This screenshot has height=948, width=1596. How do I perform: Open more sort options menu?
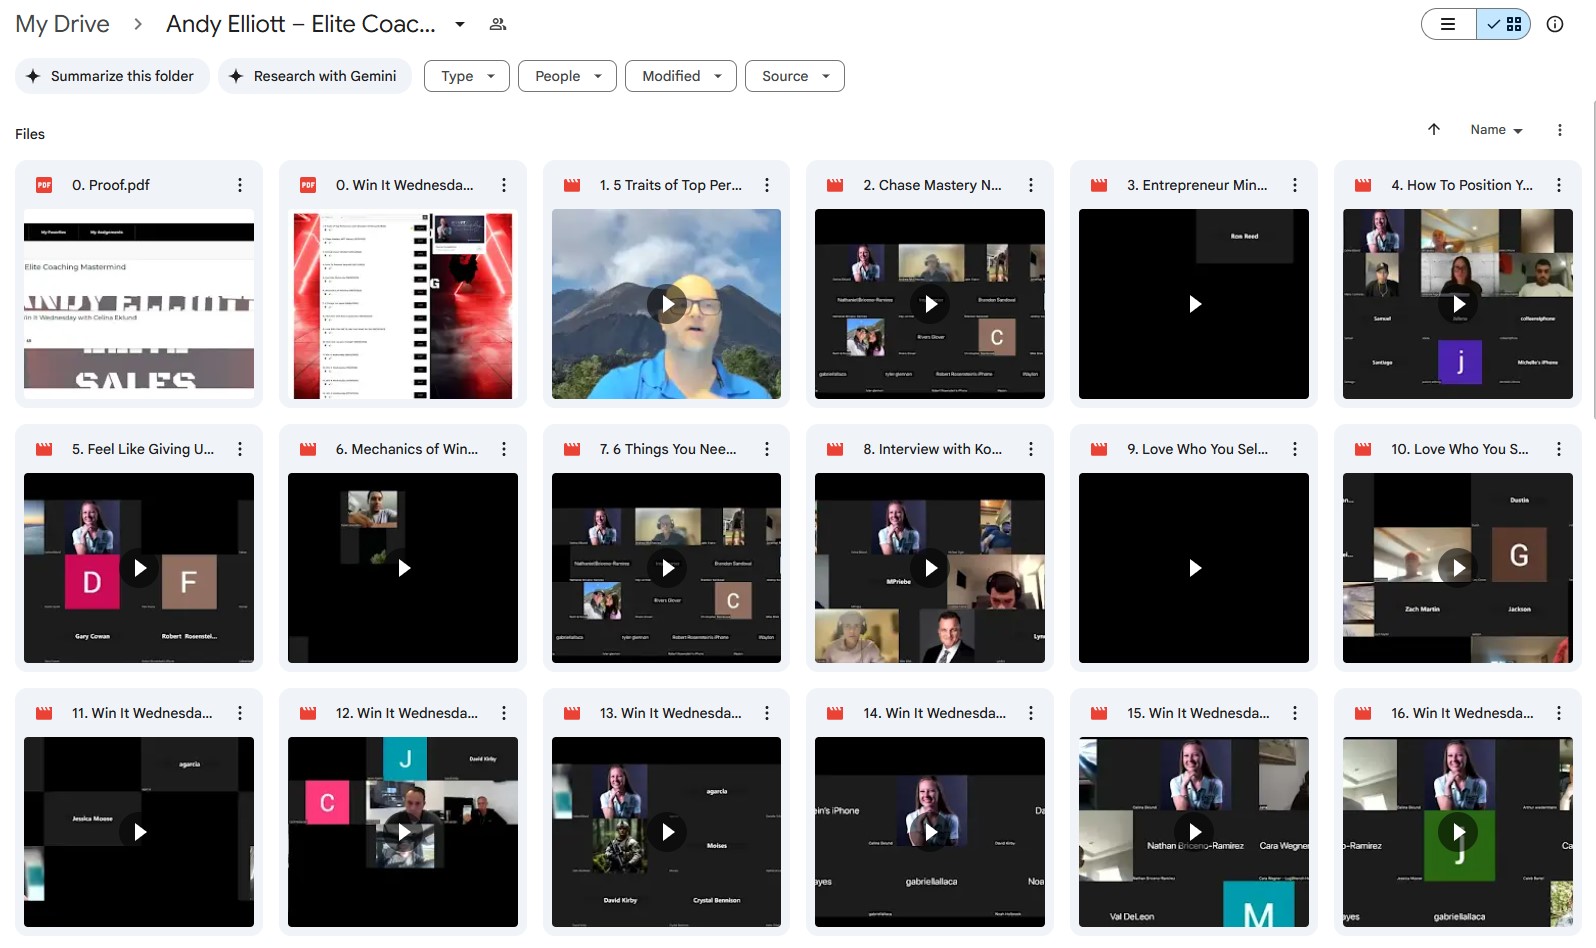click(x=1560, y=130)
